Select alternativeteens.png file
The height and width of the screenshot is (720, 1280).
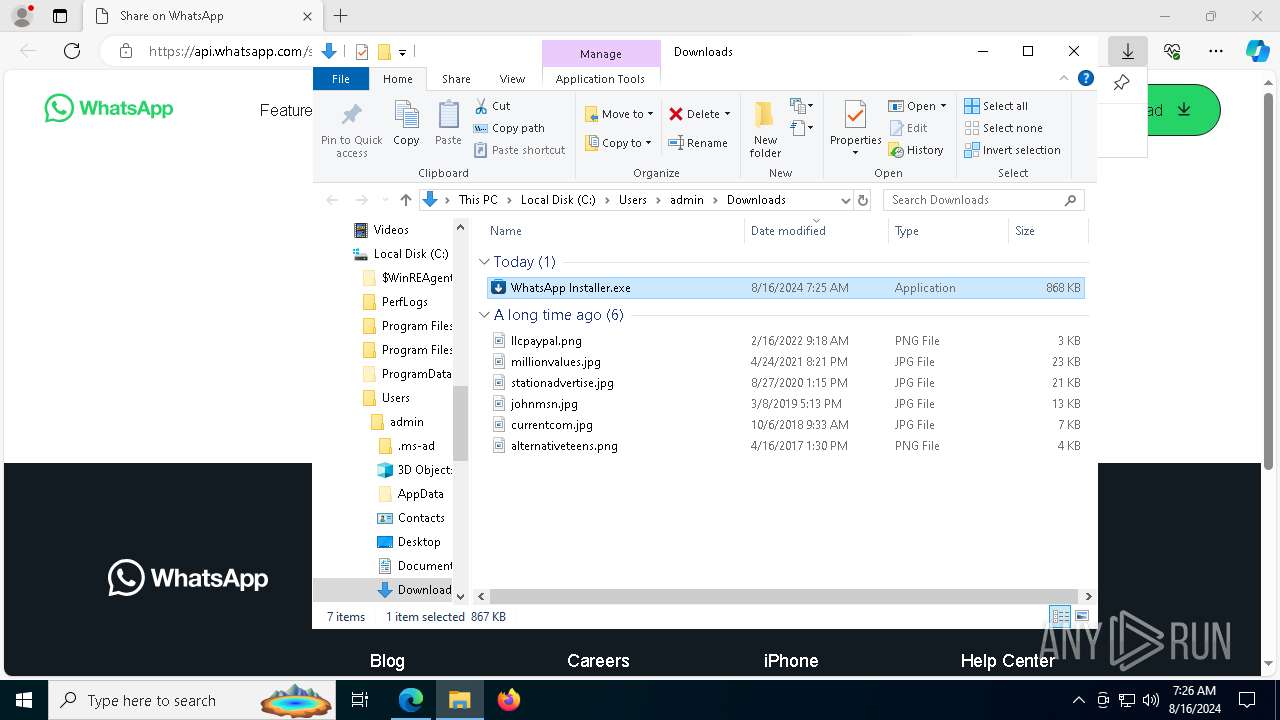(785, 446)
